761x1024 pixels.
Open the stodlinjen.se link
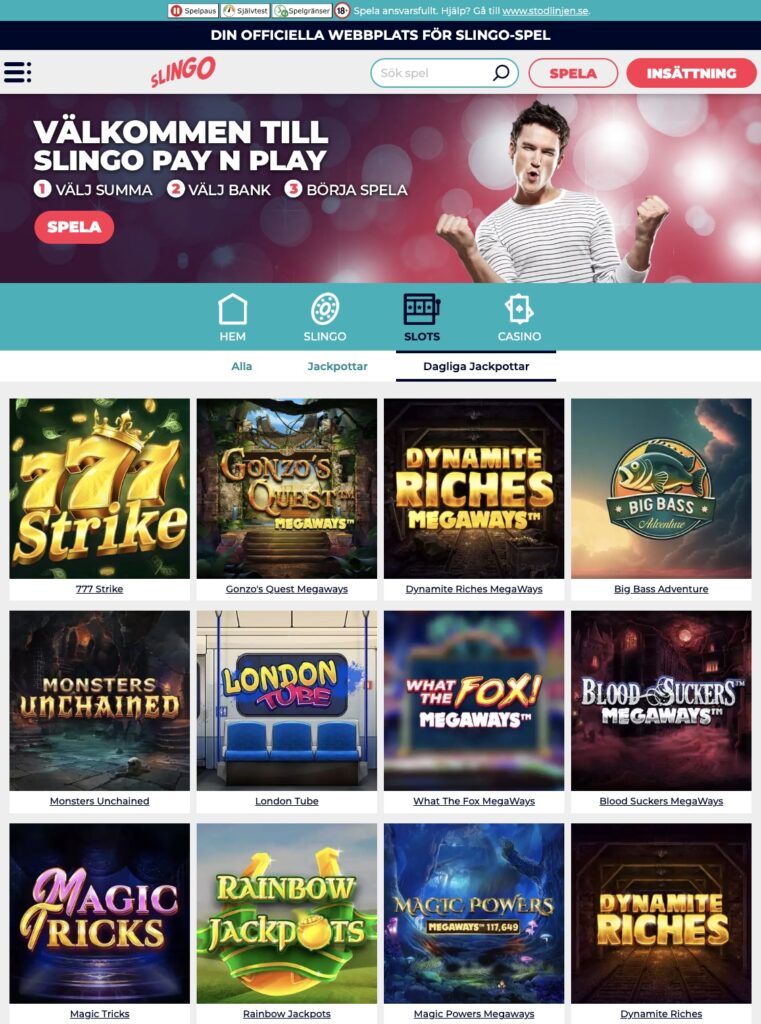point(545,10)
